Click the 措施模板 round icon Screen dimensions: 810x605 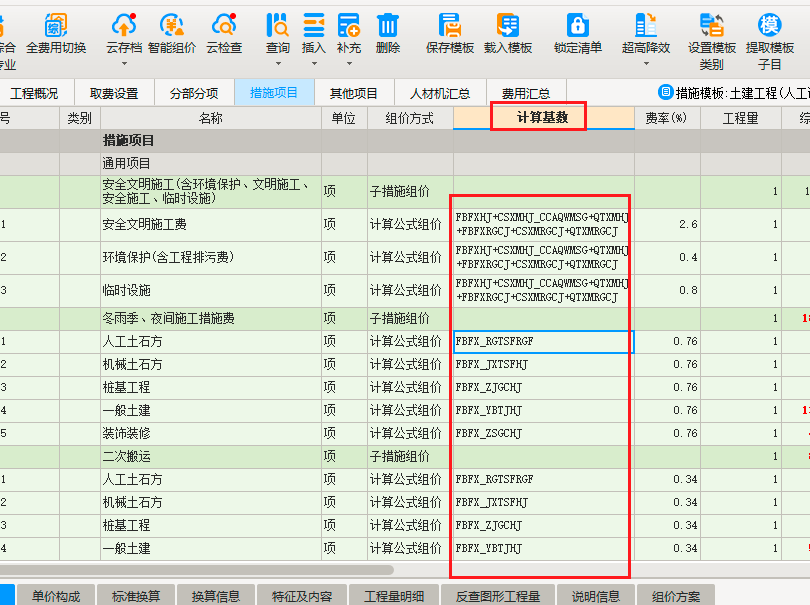[665, 92]
